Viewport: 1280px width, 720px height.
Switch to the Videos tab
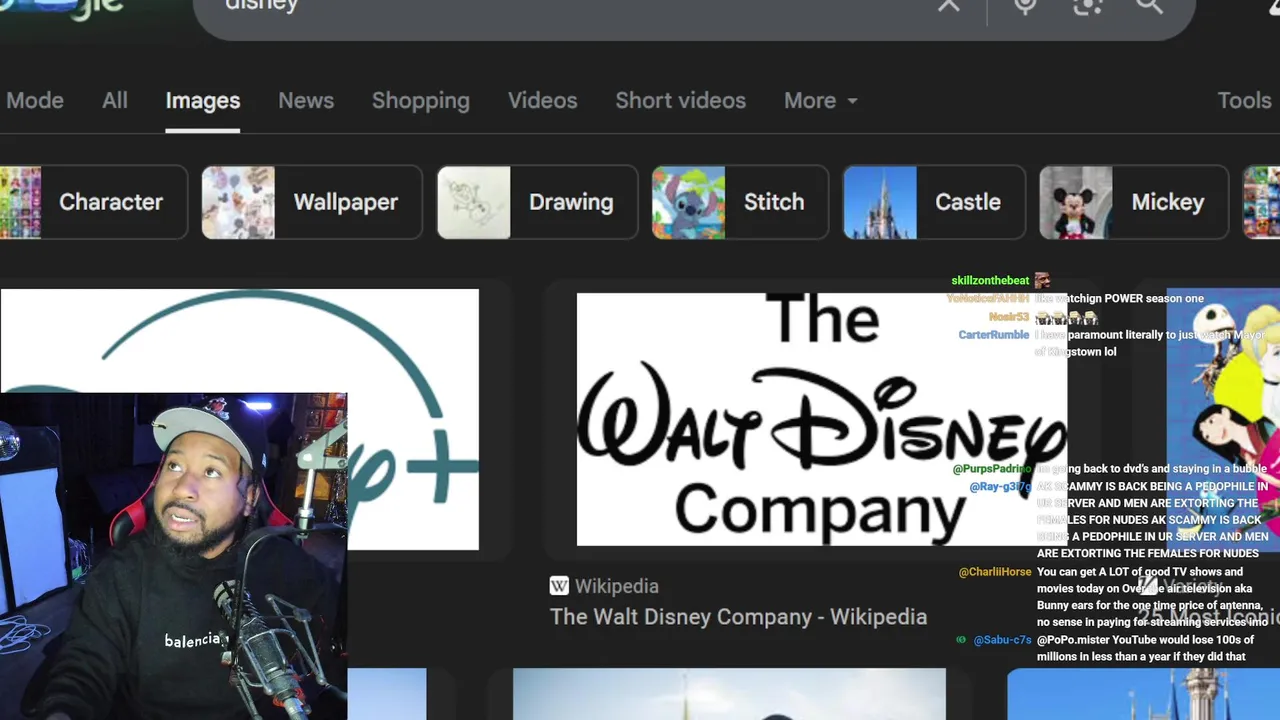click(x=543, y=101)
